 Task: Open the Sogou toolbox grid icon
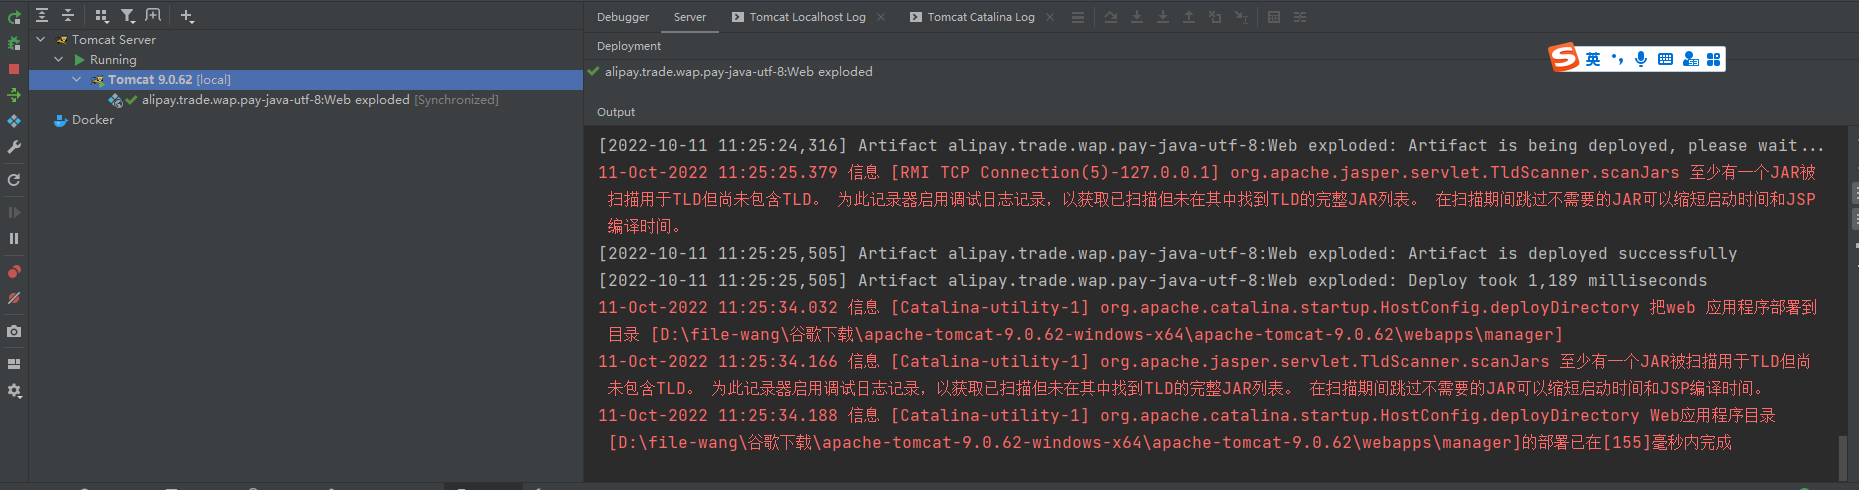pos(1714,59)
